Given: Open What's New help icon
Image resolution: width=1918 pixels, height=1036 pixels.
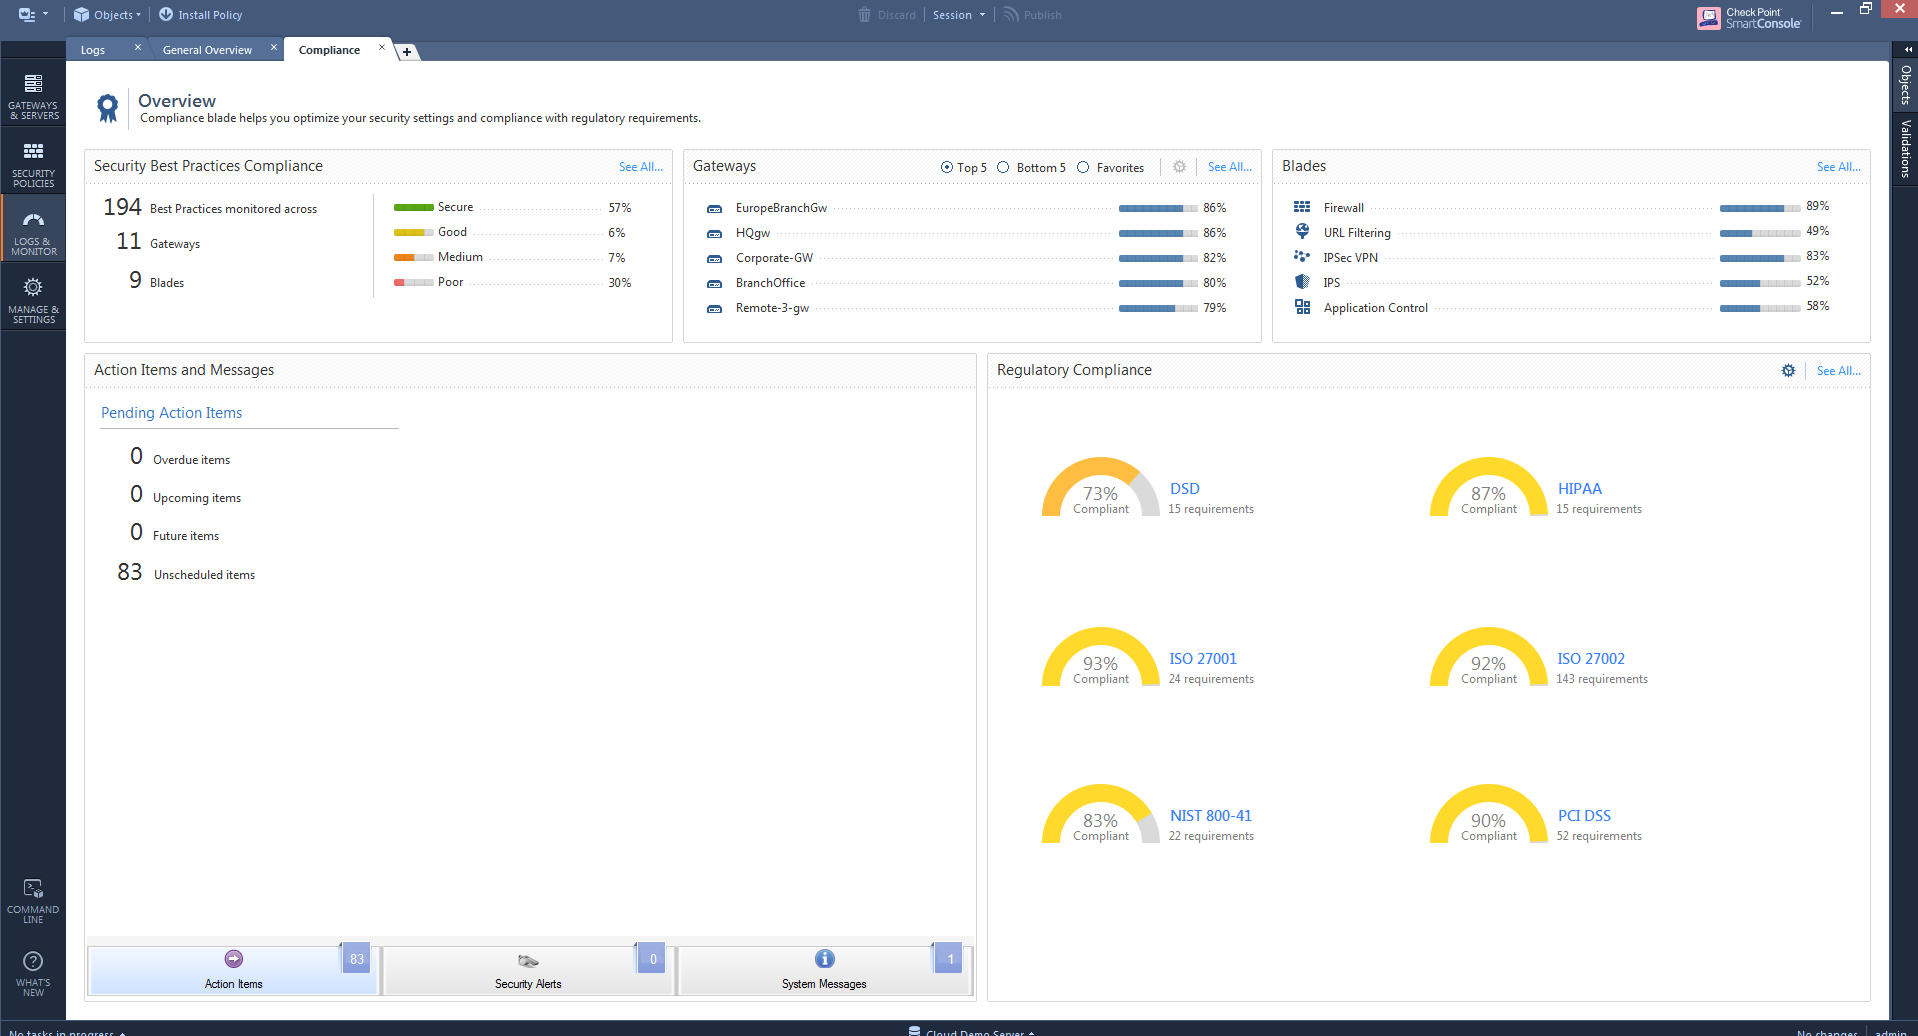Looking at the screenshot, I should coord(33,972).
